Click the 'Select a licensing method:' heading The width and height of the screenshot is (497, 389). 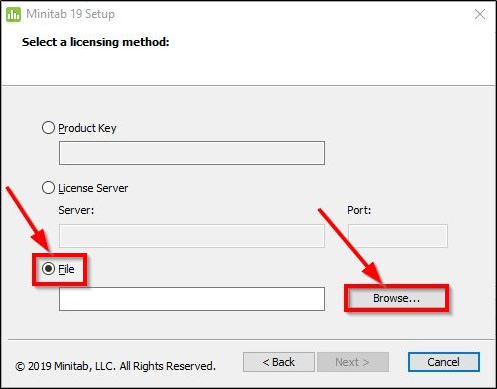(x=96, y=42)
